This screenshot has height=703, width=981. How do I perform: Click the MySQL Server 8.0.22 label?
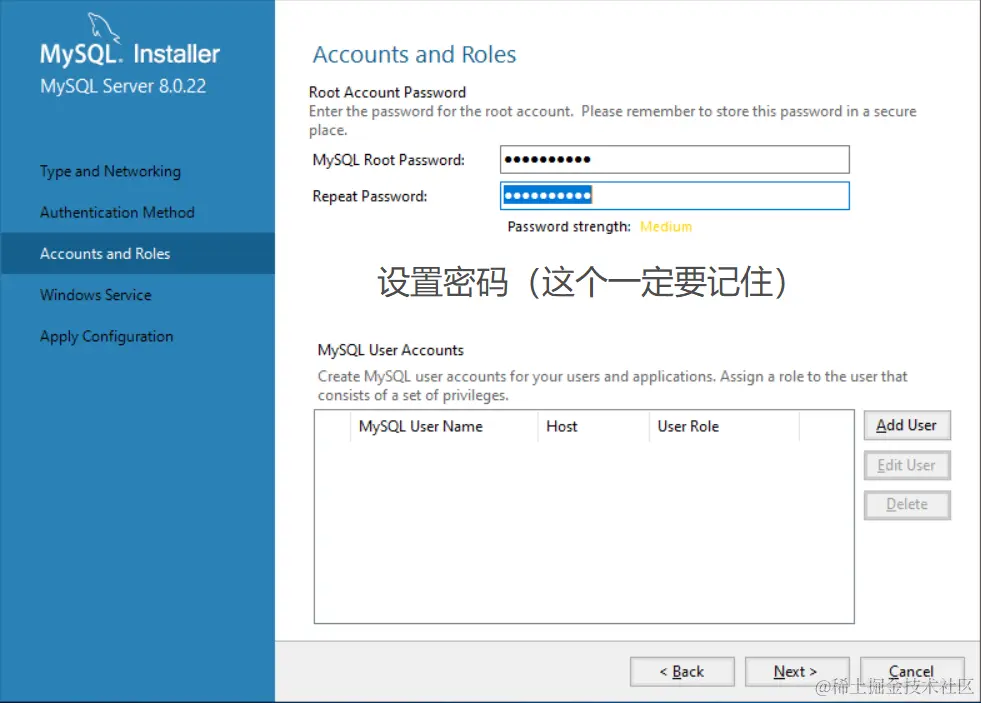tap(123, 86)
